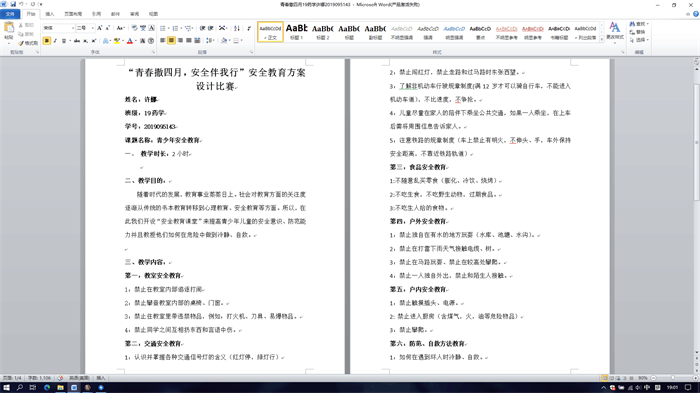Image resolution: width=700 pixels, height=393 pixels.
Task: Open File Explorer from the taskbar
Action: [x=60, y=388]
